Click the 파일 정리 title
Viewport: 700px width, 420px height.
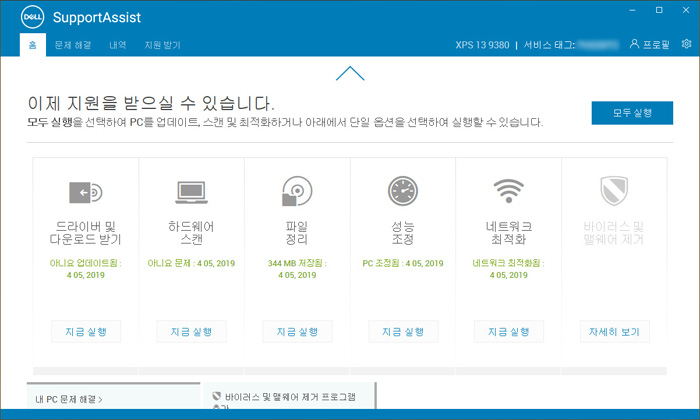tap(297, 233)
